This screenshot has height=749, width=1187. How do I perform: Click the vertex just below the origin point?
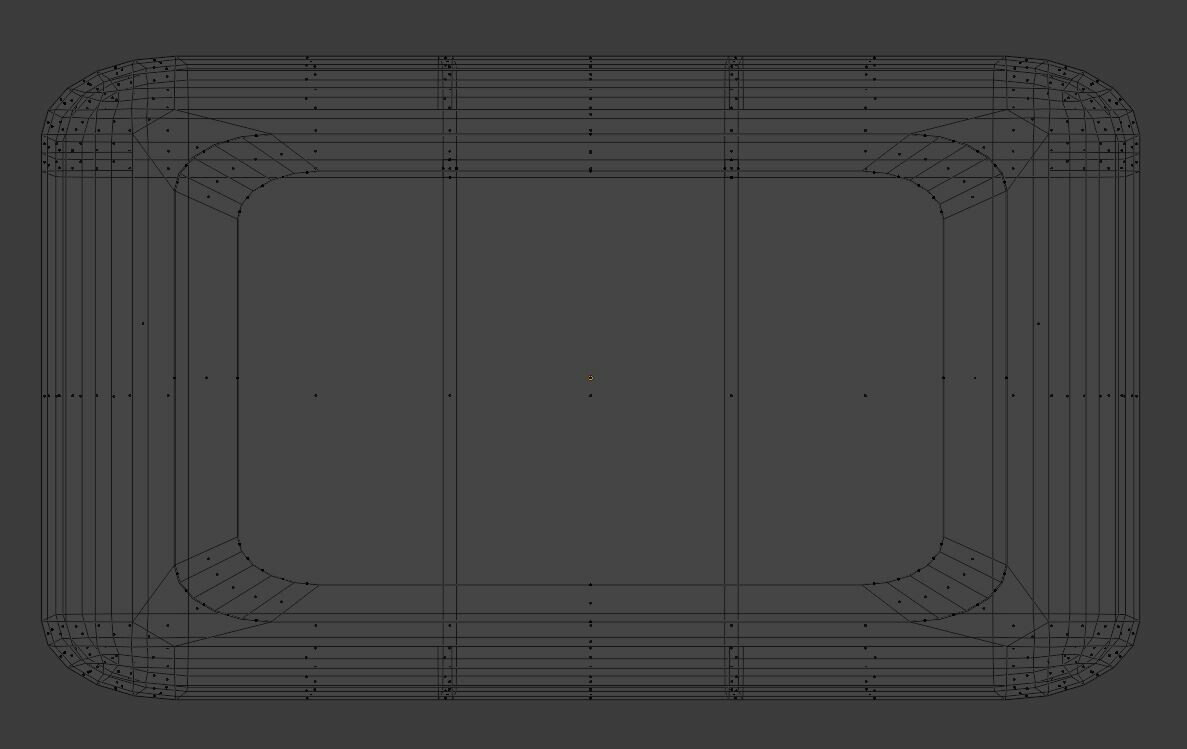point(590,394)
